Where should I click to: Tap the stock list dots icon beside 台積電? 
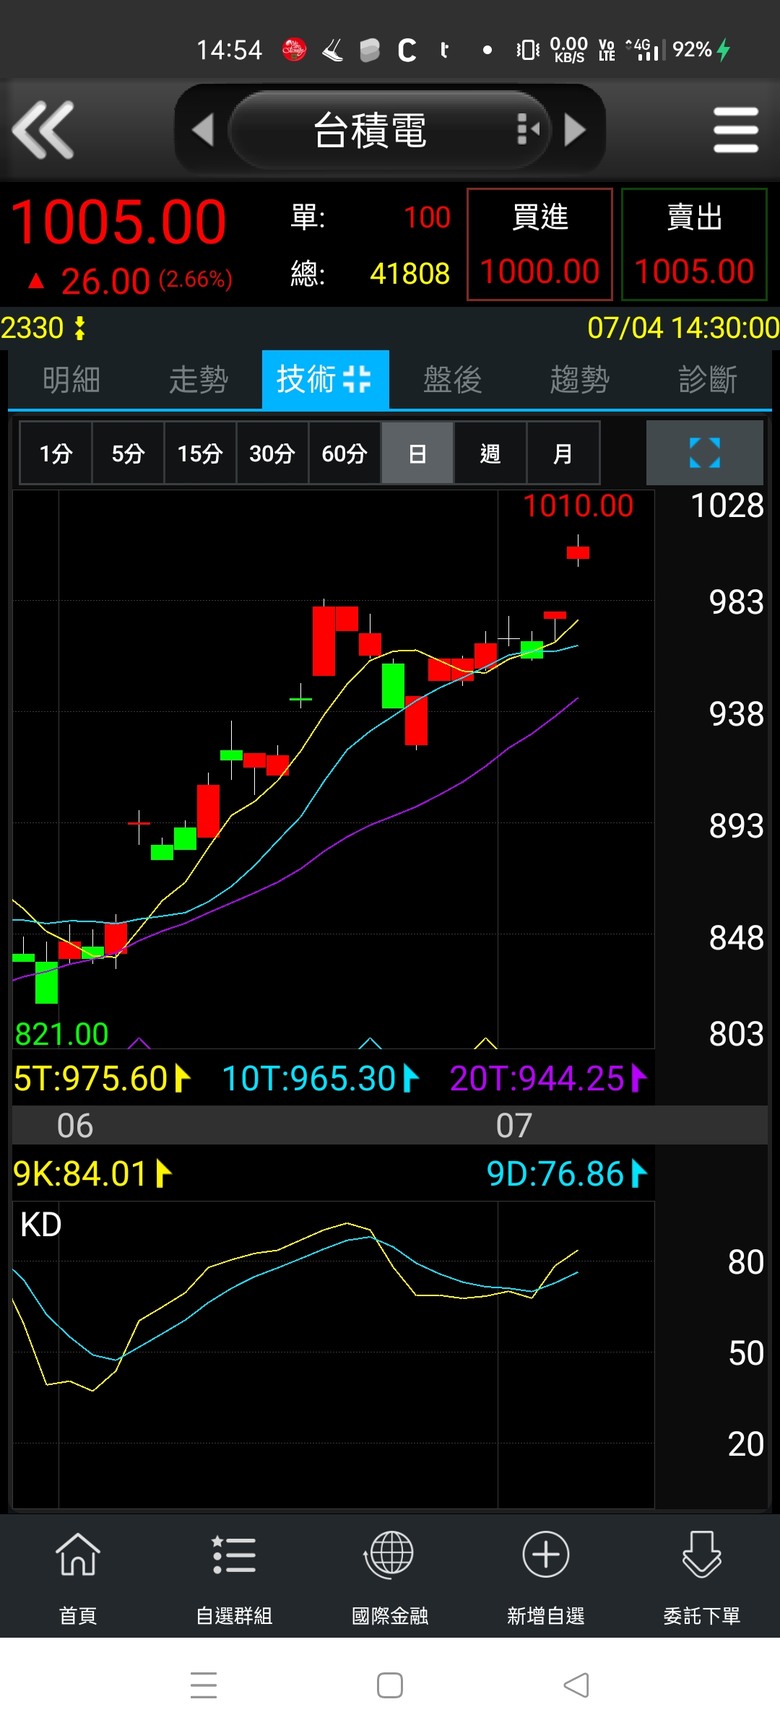point(528,129)
